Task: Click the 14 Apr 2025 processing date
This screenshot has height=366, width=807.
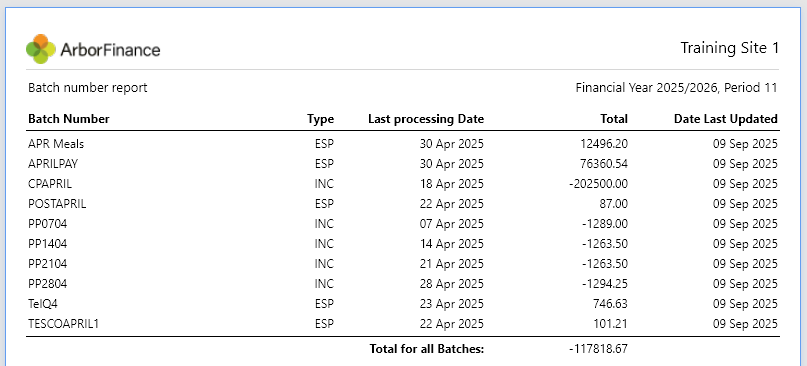Action: click(452, 244)
